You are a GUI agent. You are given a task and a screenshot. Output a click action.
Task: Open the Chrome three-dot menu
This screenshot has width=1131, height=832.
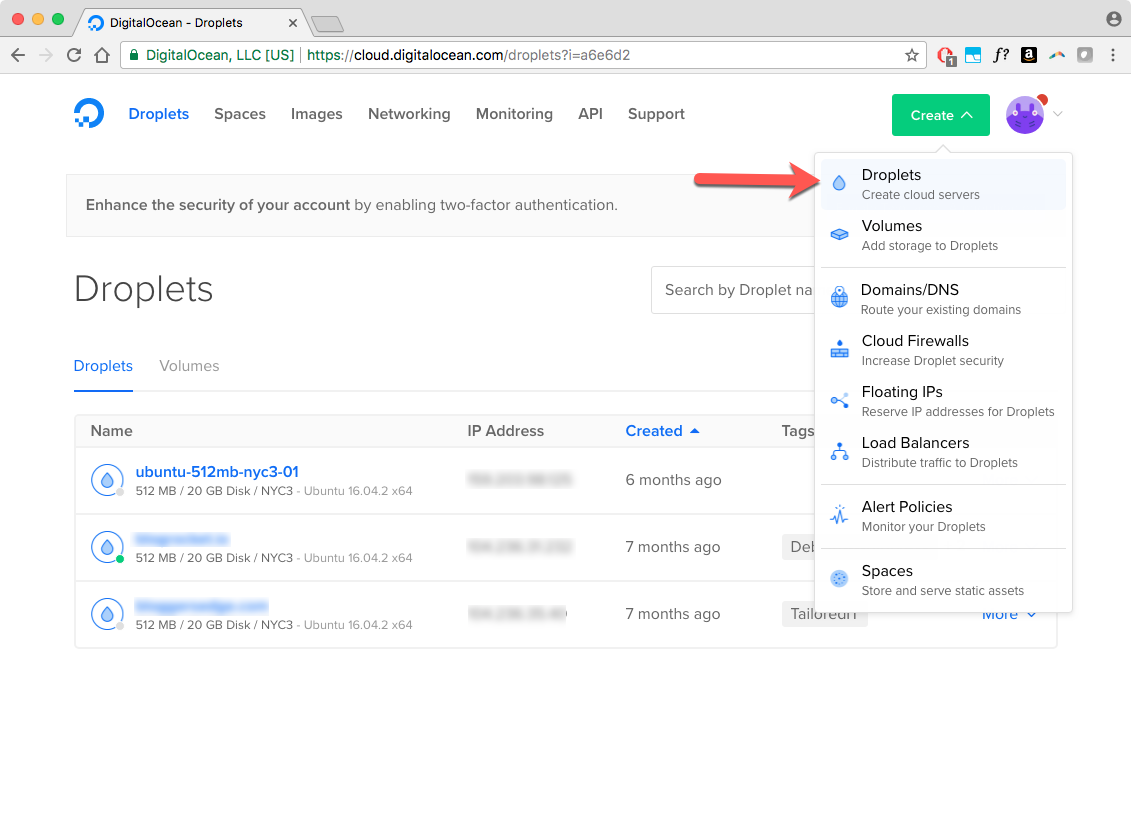(1113, 55)
